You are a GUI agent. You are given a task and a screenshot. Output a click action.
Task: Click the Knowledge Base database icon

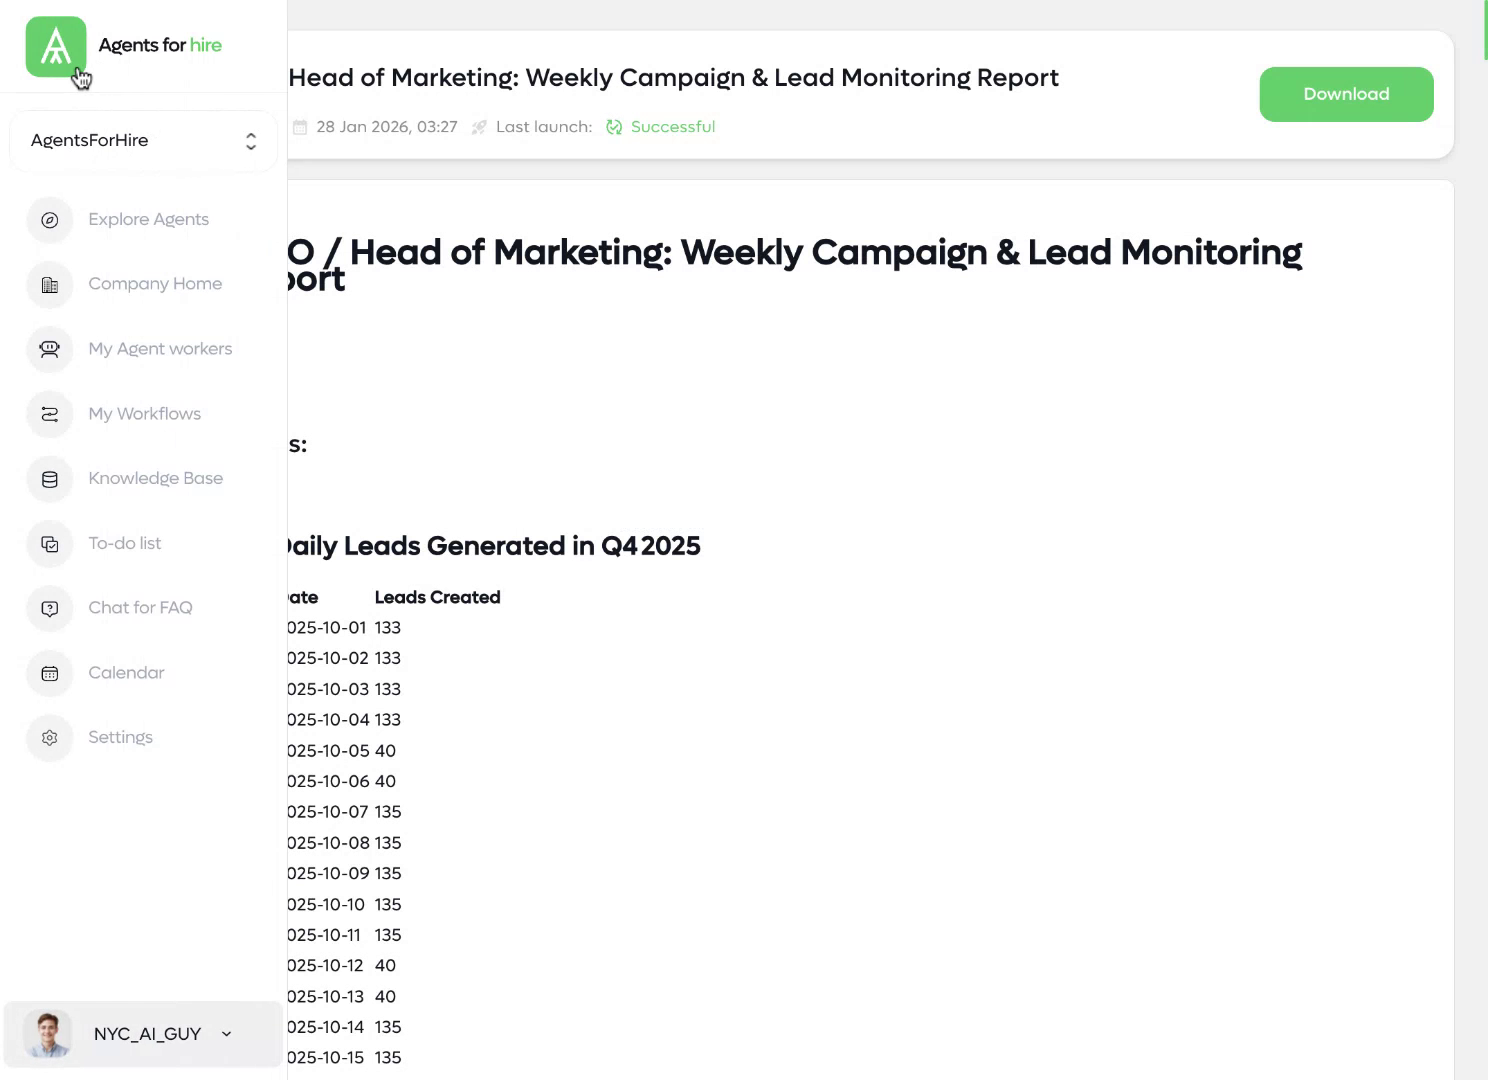point(50,479)
